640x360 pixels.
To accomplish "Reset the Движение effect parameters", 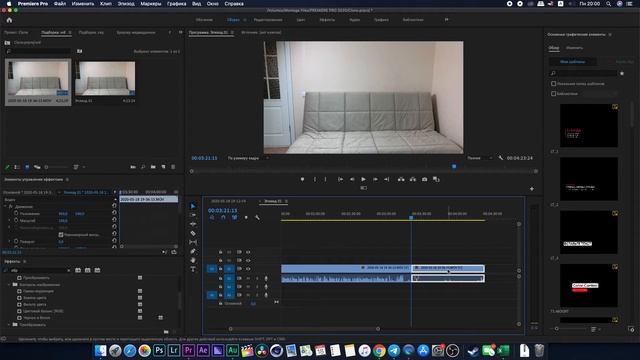I will (114, 207).
